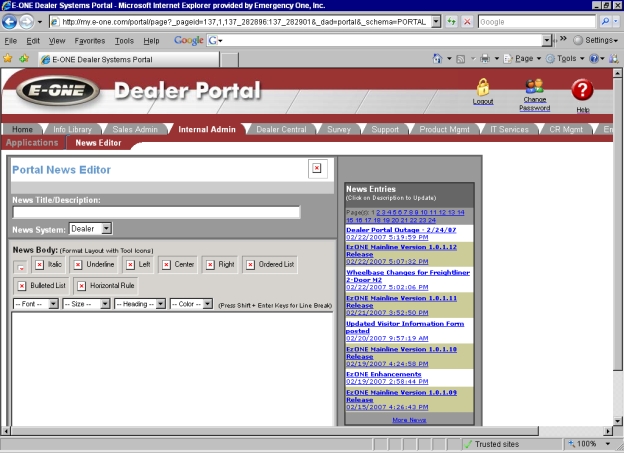The image size is (624, 453).
Task: Click the Bulleted List icon
Action: [22, 286]
